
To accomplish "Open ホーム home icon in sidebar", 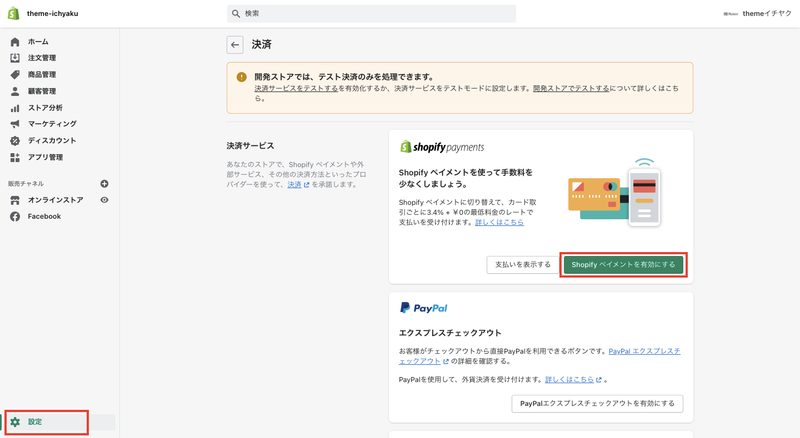I will pyautogui.click(x=15, y=42).
